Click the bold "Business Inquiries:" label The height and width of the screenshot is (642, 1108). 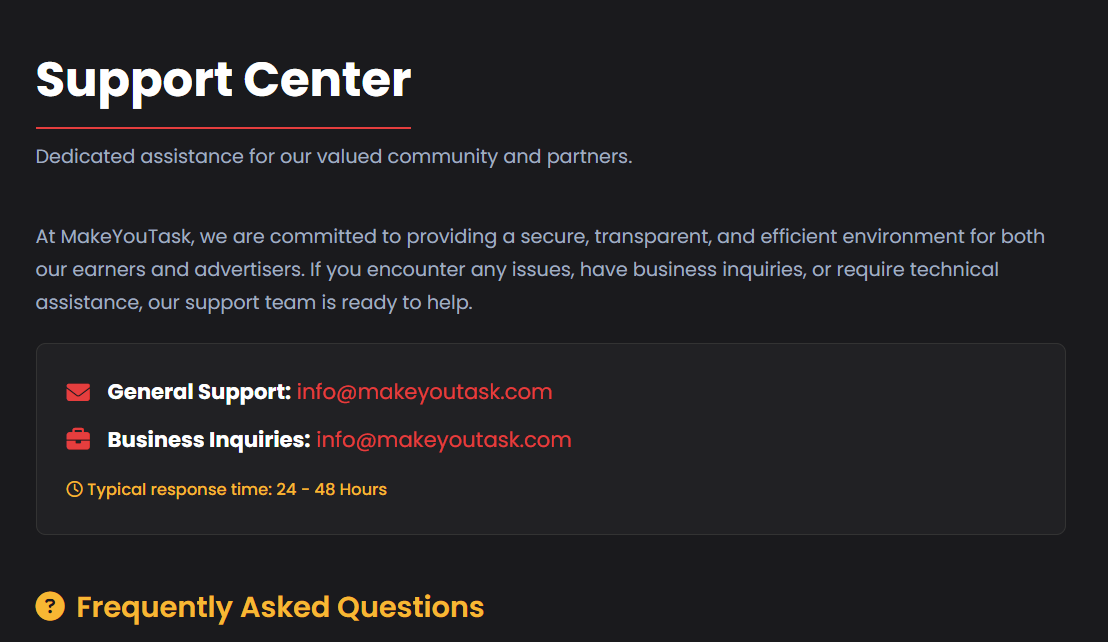[209, 440]
